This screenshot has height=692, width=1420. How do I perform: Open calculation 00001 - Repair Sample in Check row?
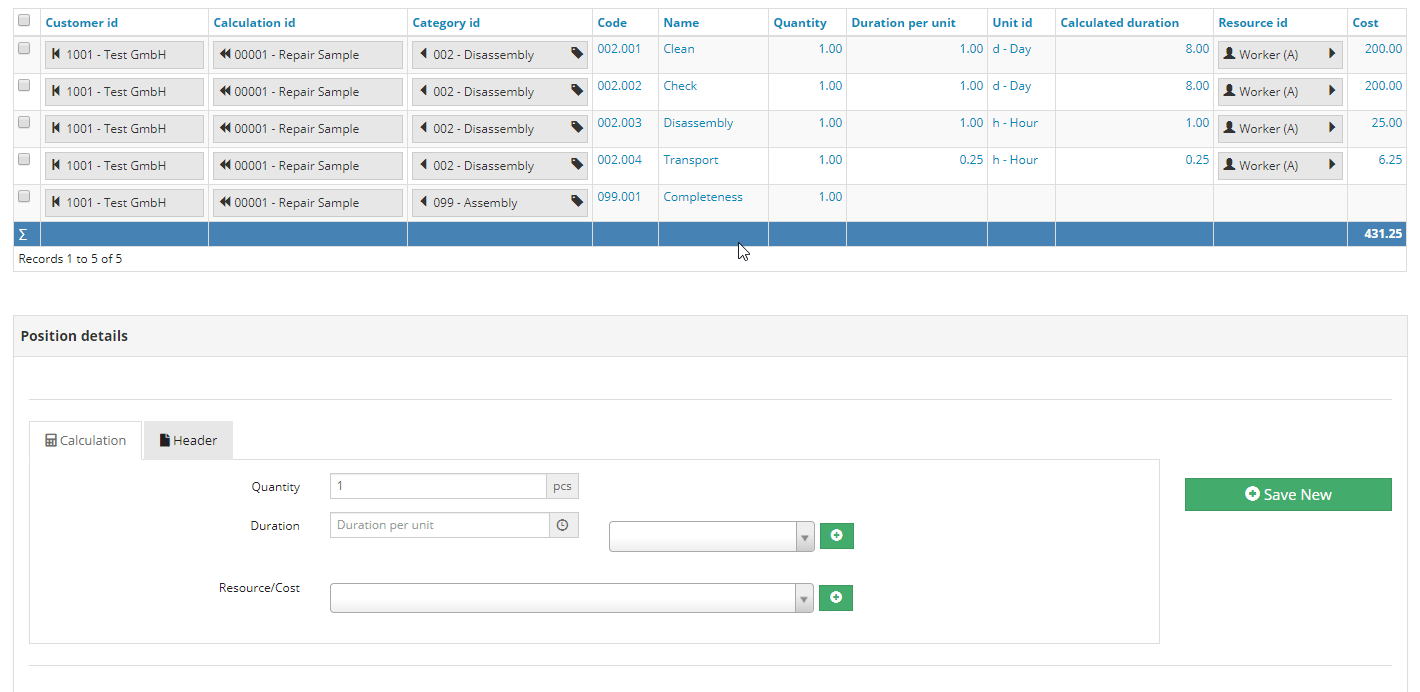(x=308, y=92)
